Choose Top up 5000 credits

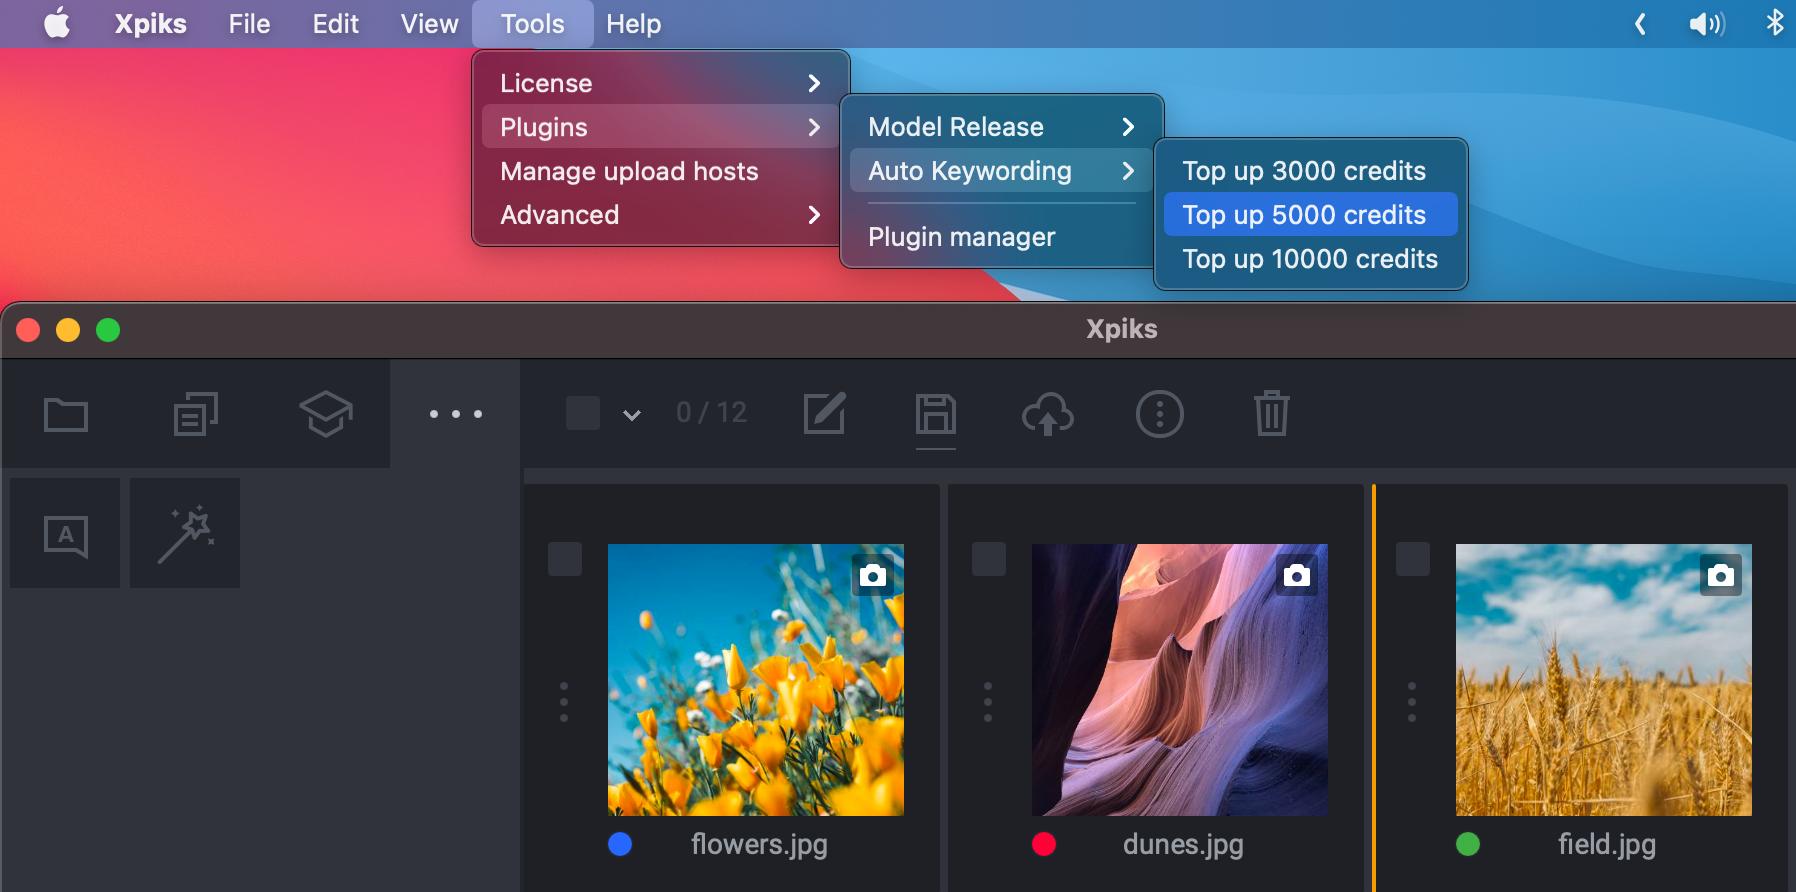(1311, 215)
